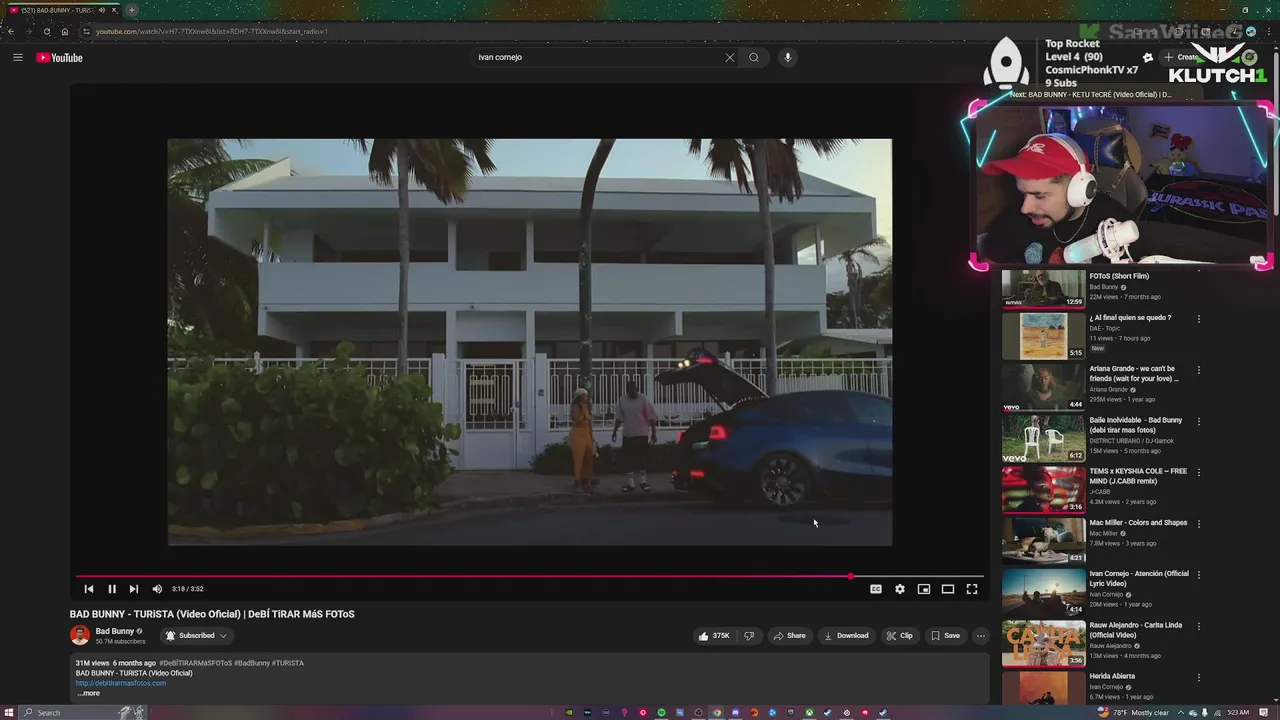Open the Spotify icon on the taskbar
Viewport: 1280px width, 720px height.
(x=661, y=713)
